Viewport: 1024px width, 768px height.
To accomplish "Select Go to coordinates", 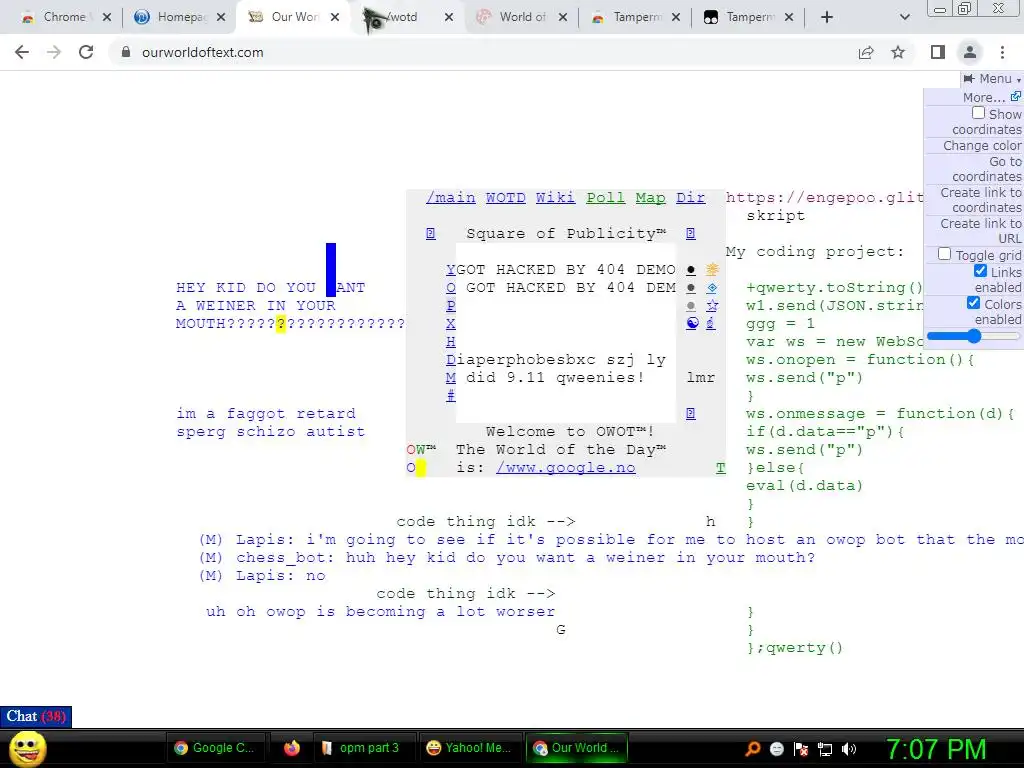I will tap(987, 168).
